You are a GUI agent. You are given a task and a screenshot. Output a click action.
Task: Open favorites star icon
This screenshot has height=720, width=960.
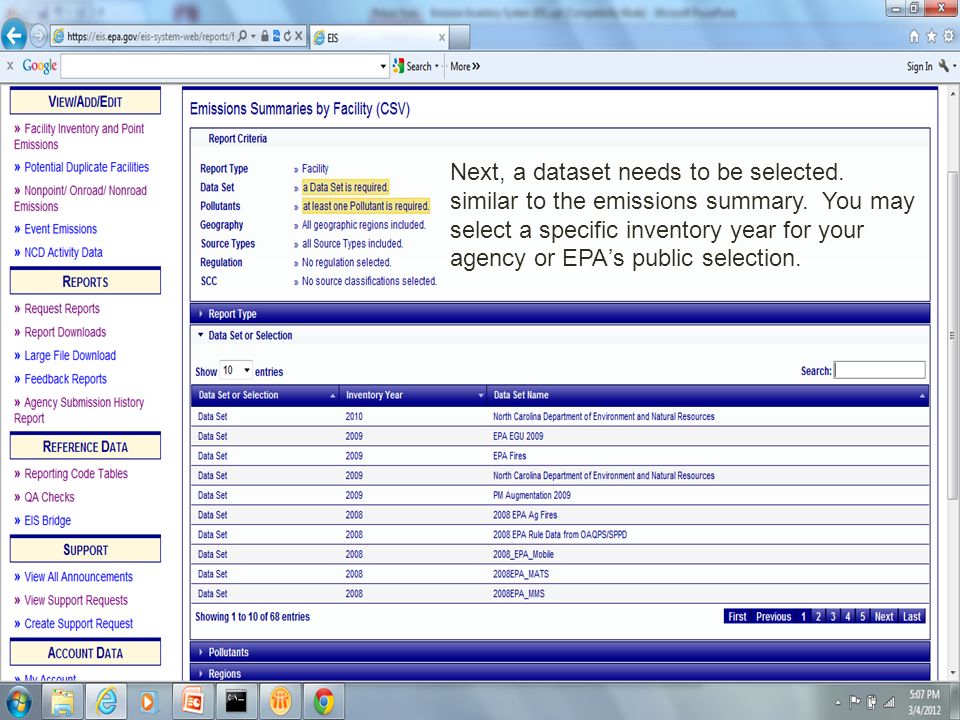[x=931, y=37]
